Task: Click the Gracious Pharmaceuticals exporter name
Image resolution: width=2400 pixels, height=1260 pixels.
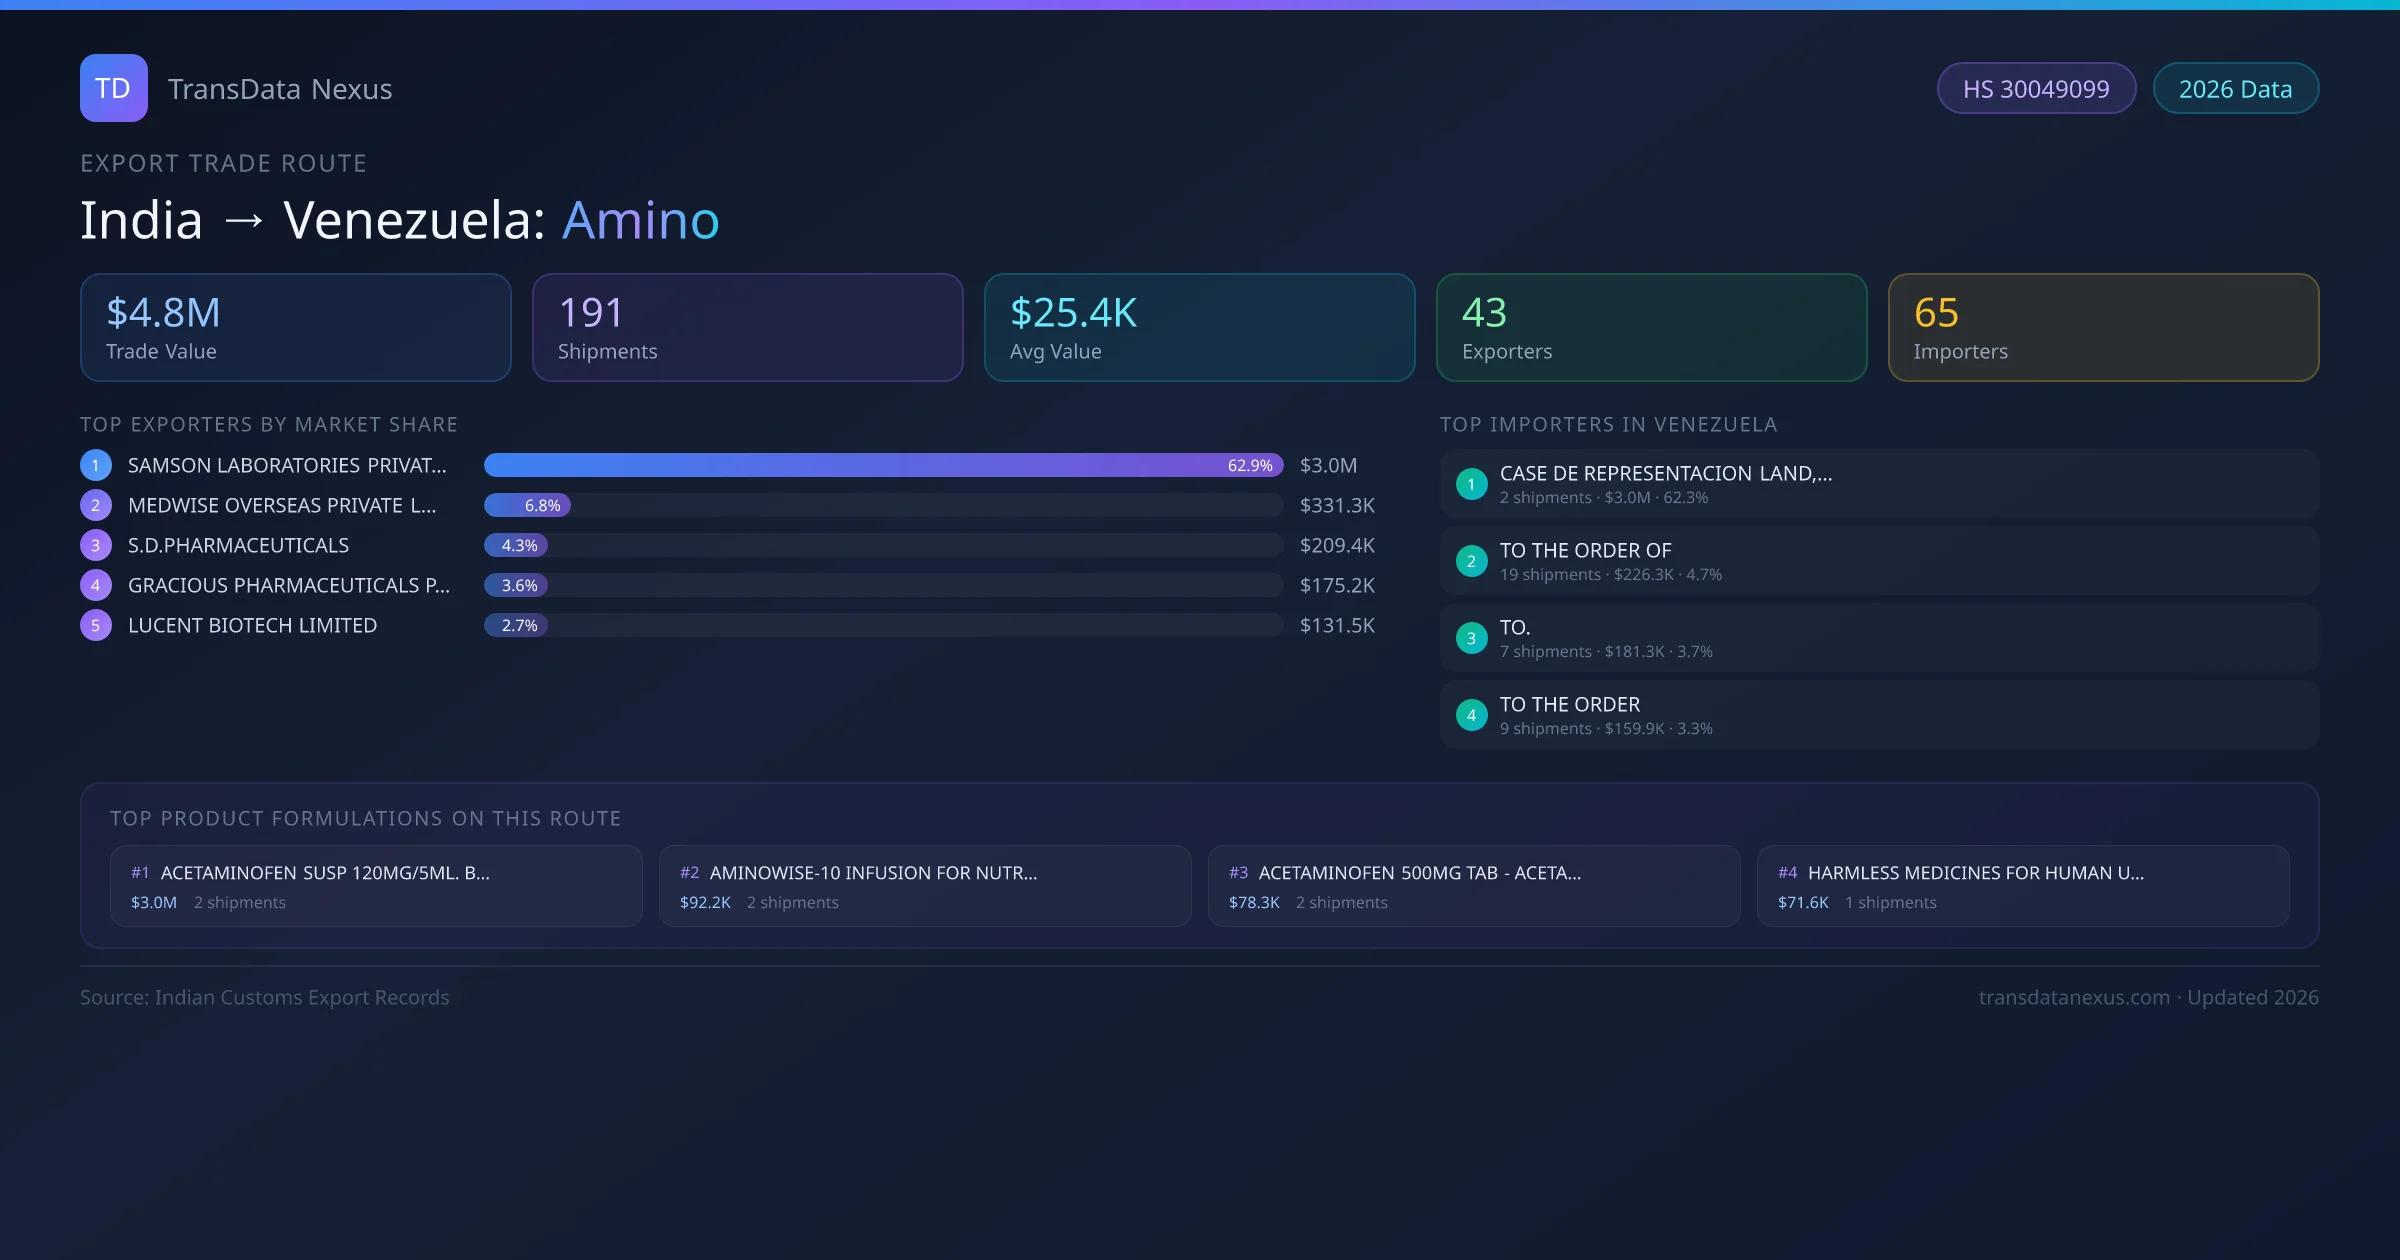Action: [x=288, y=585]
